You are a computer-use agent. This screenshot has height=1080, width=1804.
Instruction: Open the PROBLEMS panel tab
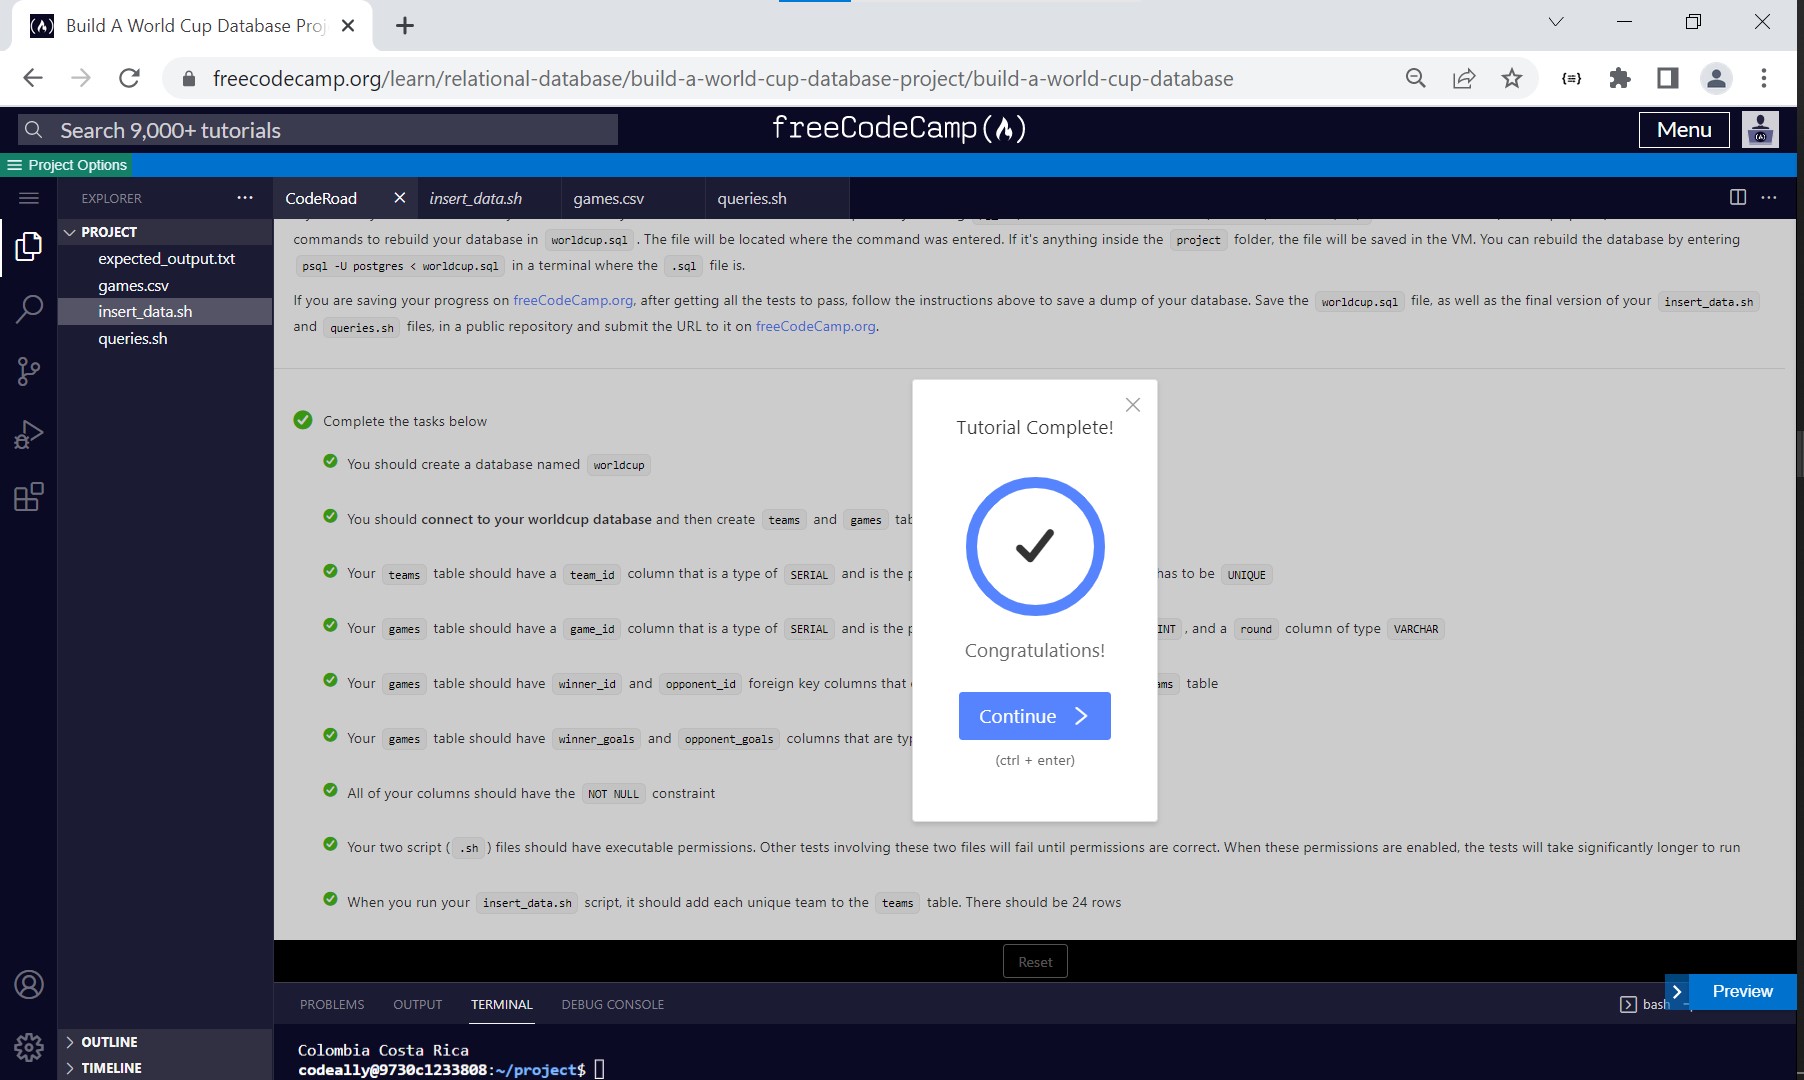332,1005
